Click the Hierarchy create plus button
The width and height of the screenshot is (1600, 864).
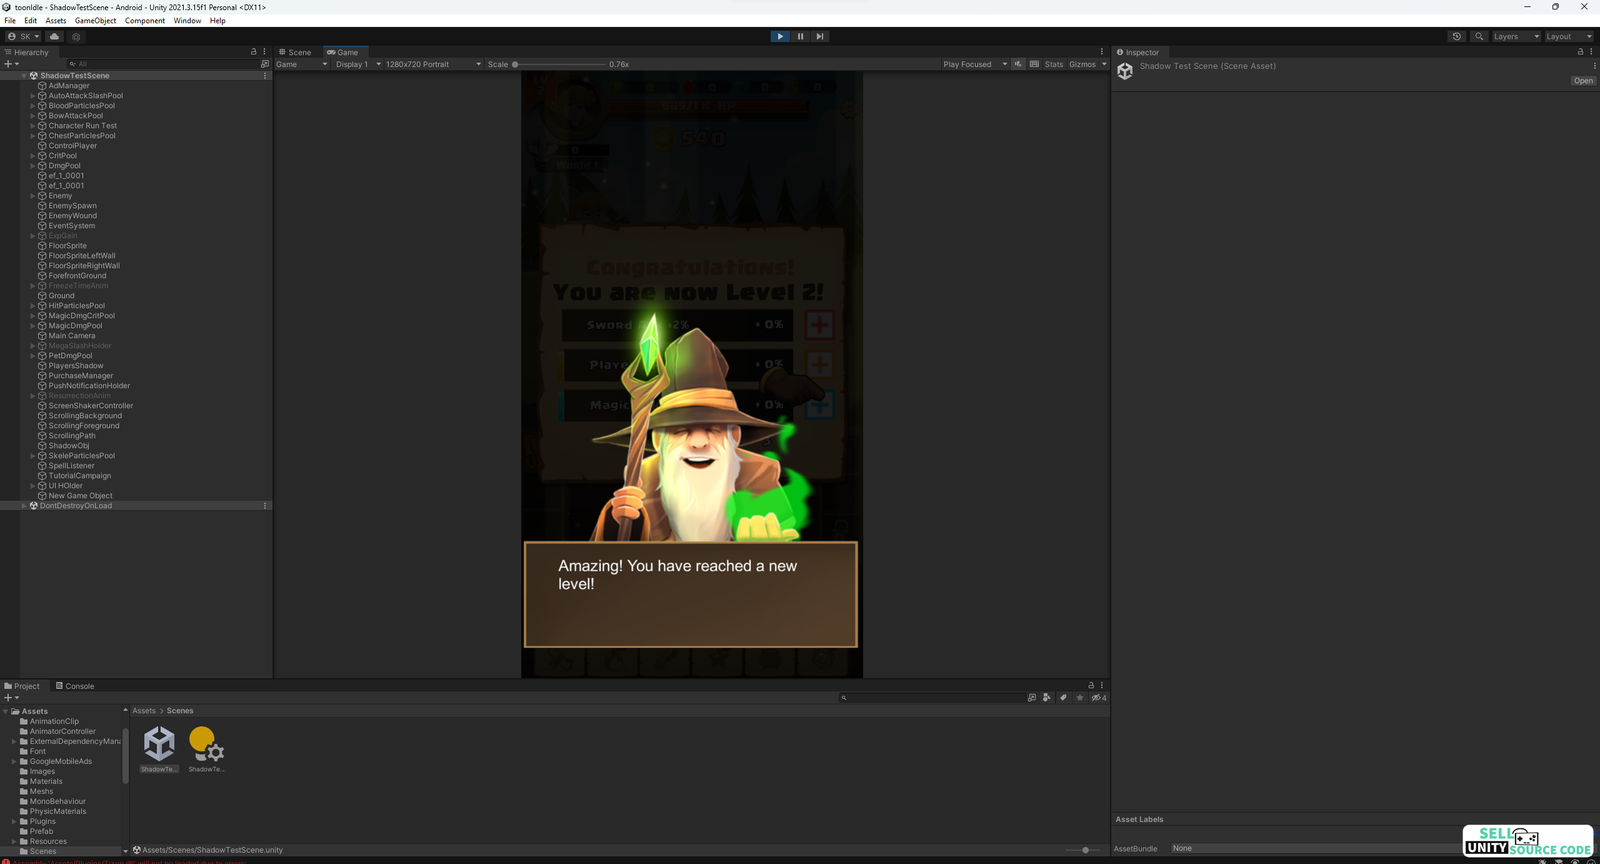[x=11, y=64]
